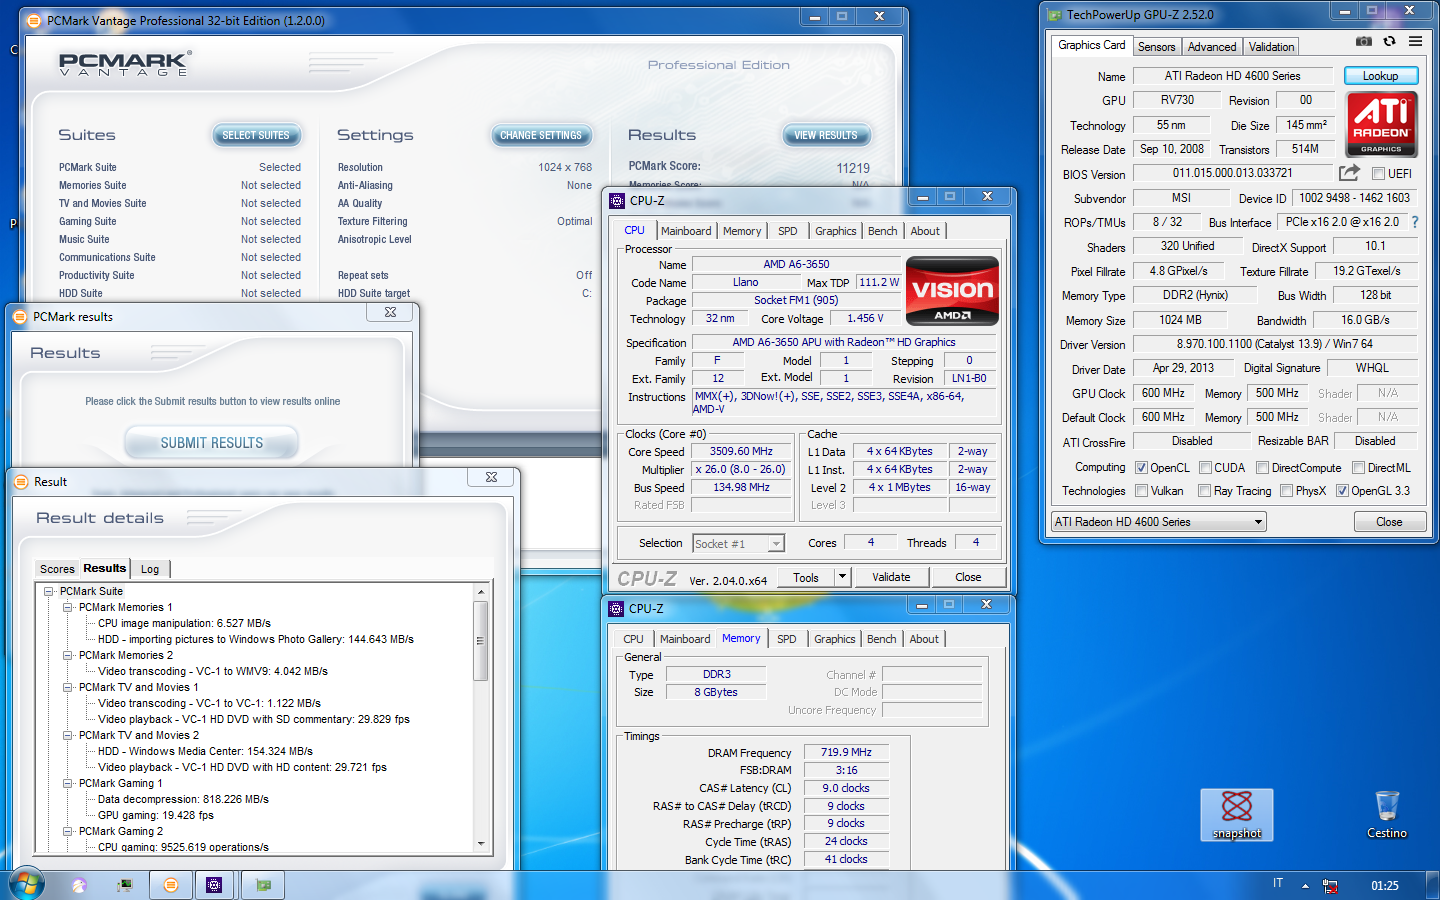
Task: Open the GPU-Z hamburger menu
Action: (x=1415, y=41)
